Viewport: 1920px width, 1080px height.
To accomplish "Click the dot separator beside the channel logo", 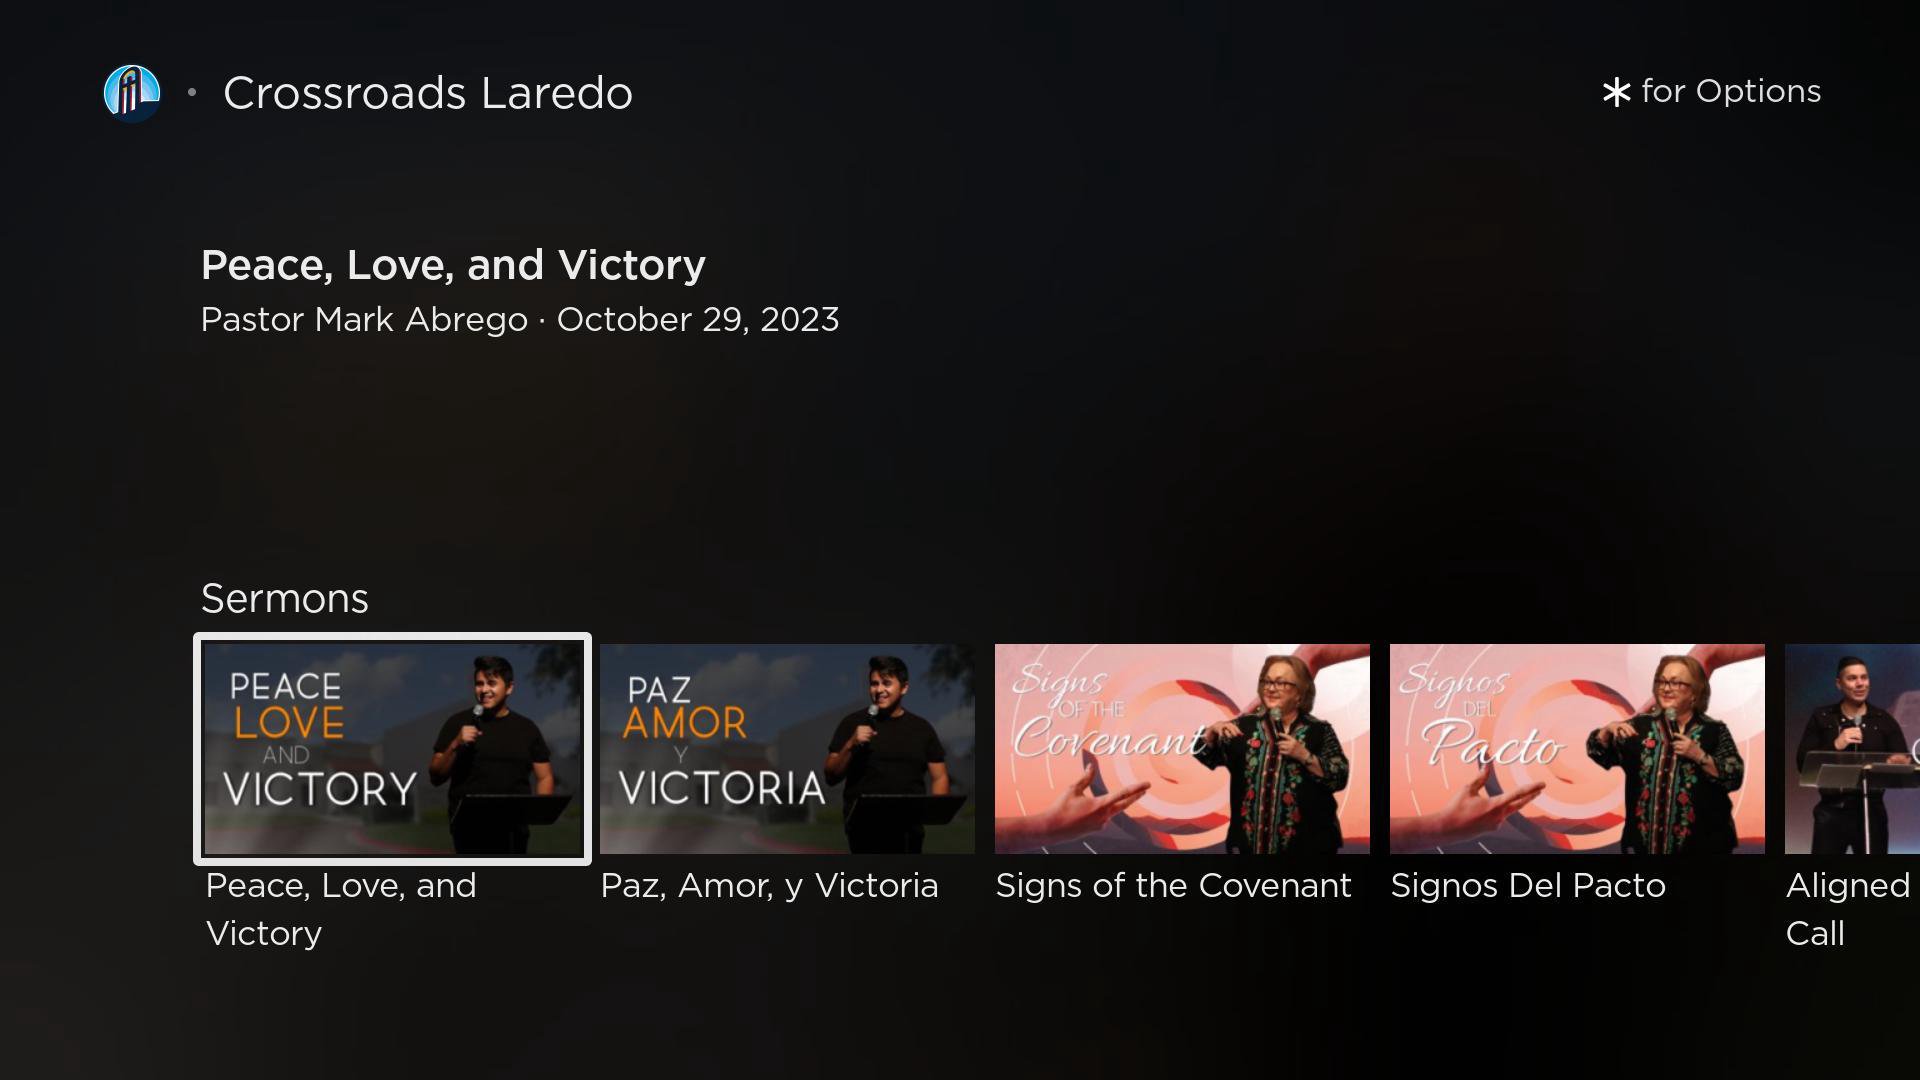I will [x=192, y=93].
